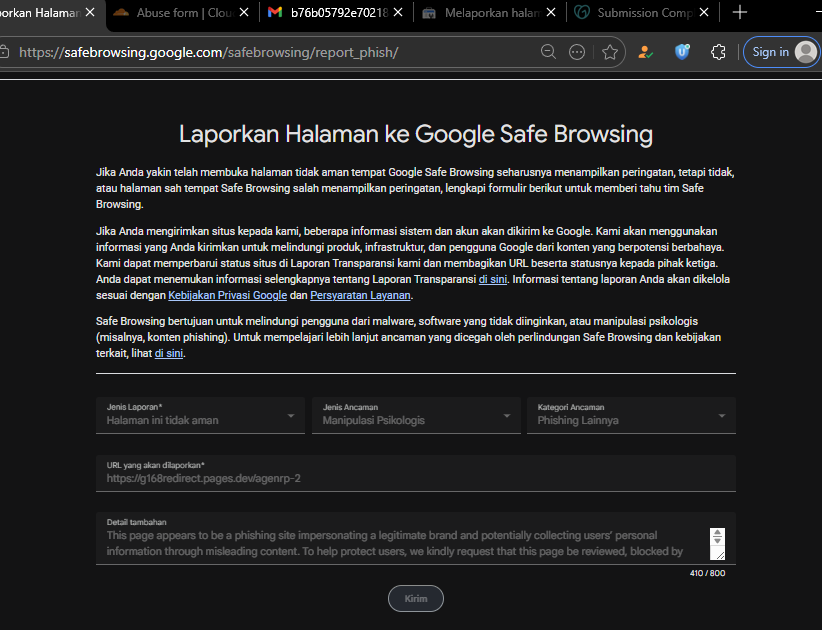Open the Laporan Transparansi 'di sini' link
The height and width of the screenshot is (630, 822).
(x=493, y=279)
